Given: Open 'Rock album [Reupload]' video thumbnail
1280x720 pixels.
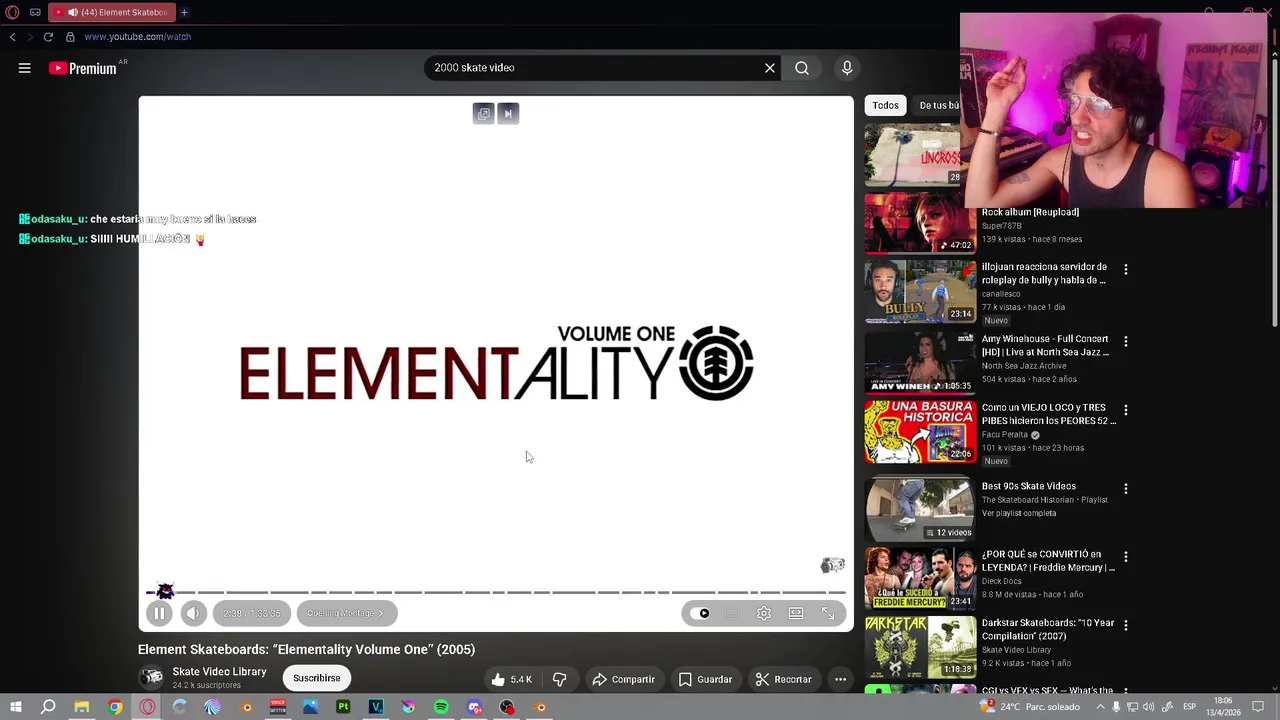Looking at the screenshot, I should [920, 224].
